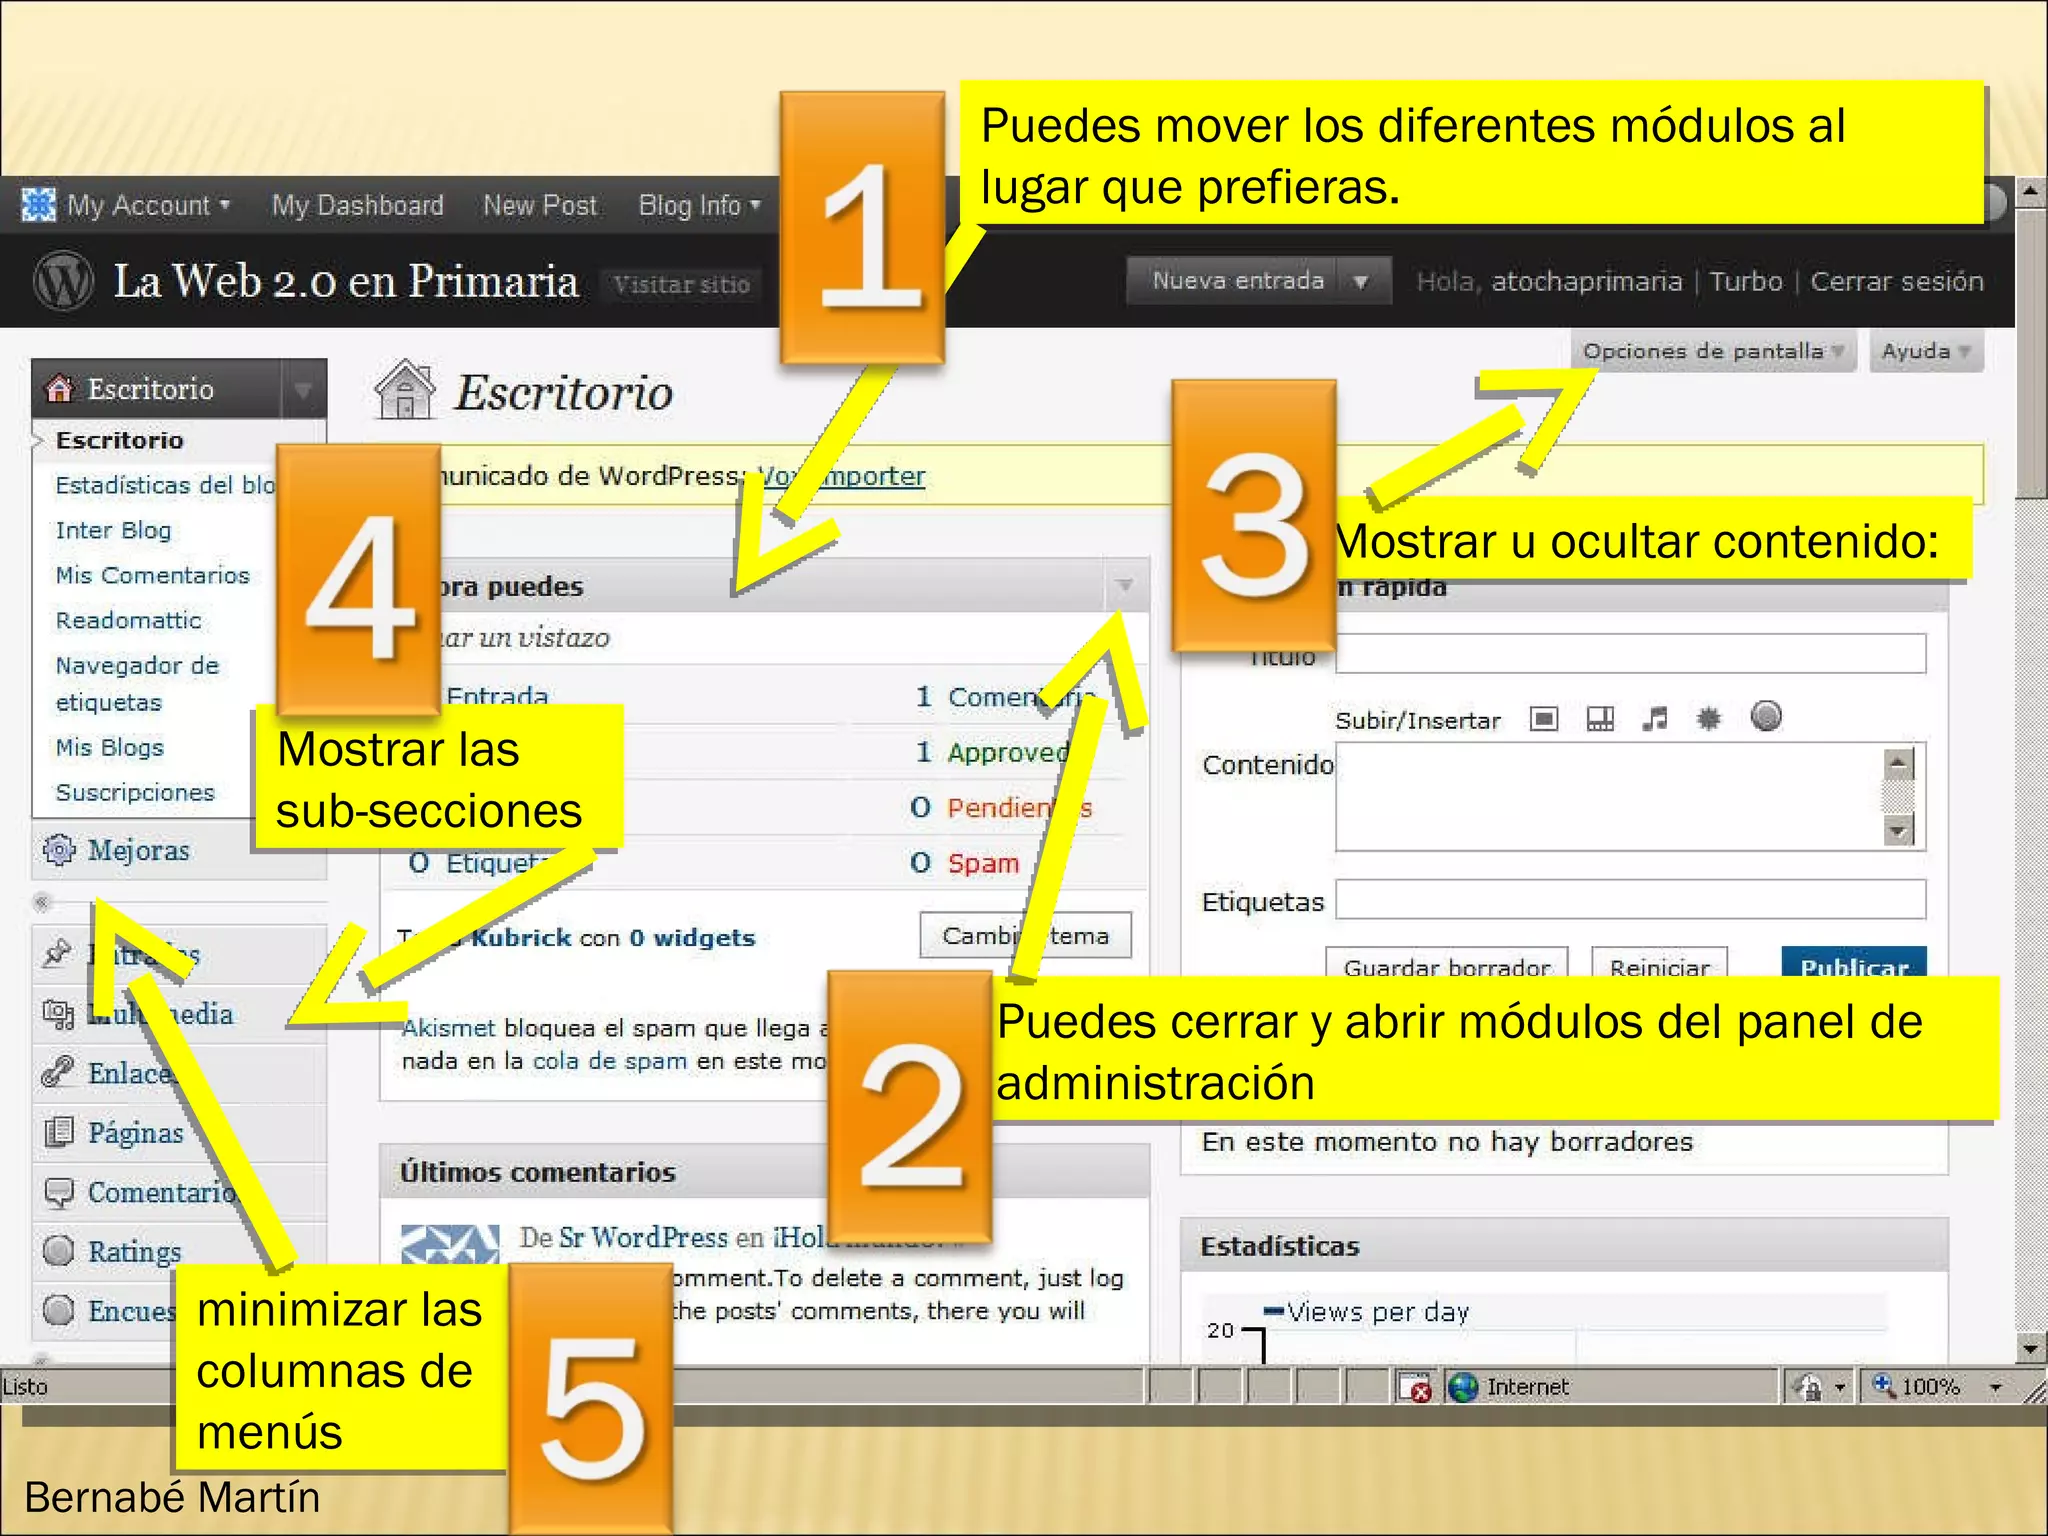Open Readomattic submenu item

[128, 620]
